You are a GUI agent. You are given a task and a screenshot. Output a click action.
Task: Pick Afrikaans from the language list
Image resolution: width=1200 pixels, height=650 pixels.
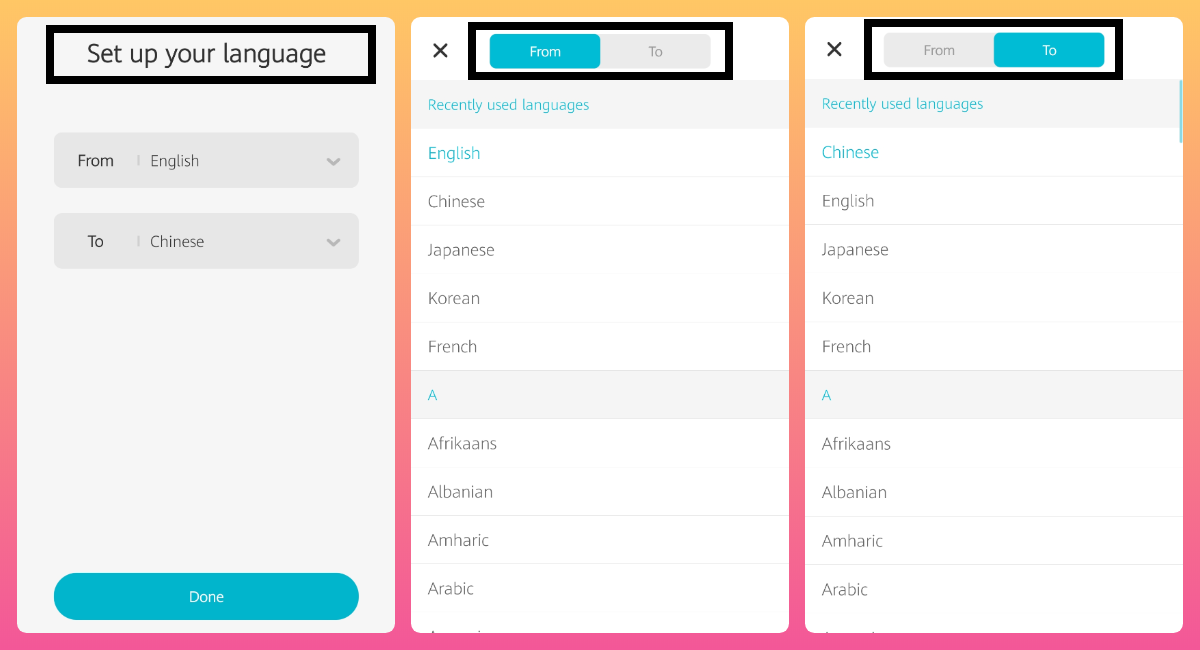pyautogui.click(x=462, y=443)
